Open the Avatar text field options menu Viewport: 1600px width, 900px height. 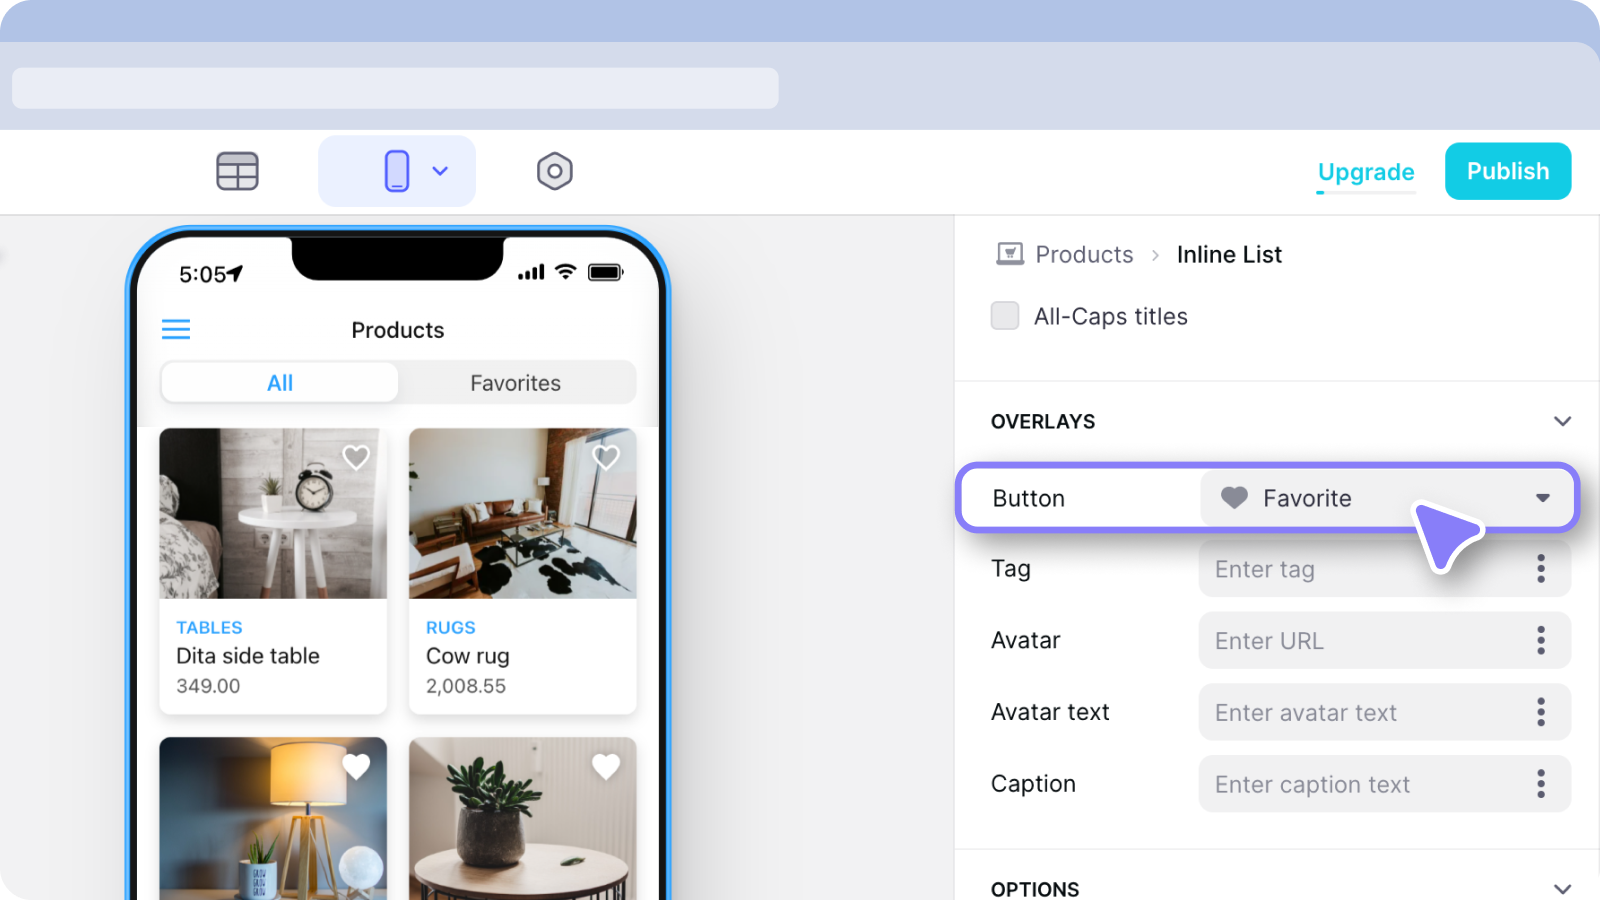pyautogui.click(x=1541, y=712)
